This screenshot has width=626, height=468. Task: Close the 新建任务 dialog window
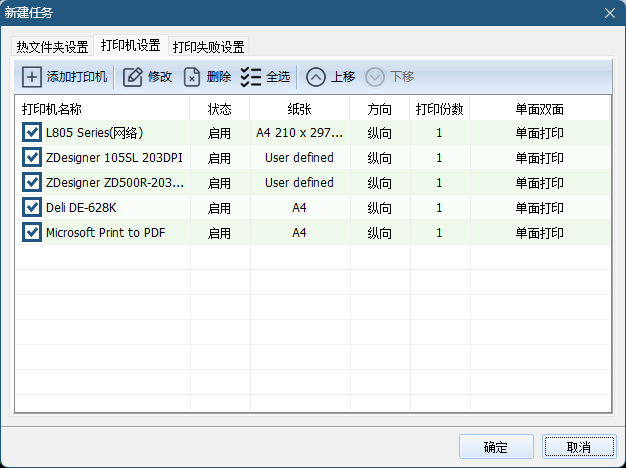point(610,13)
